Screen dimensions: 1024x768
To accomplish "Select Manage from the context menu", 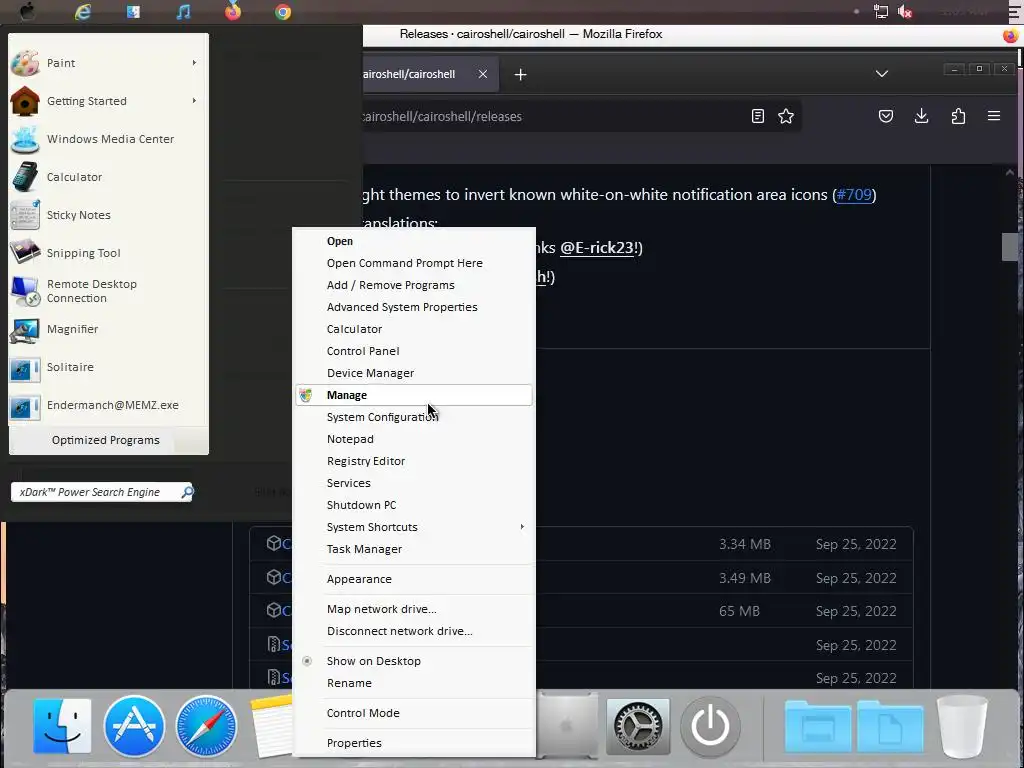I will (x=413, y=395).
